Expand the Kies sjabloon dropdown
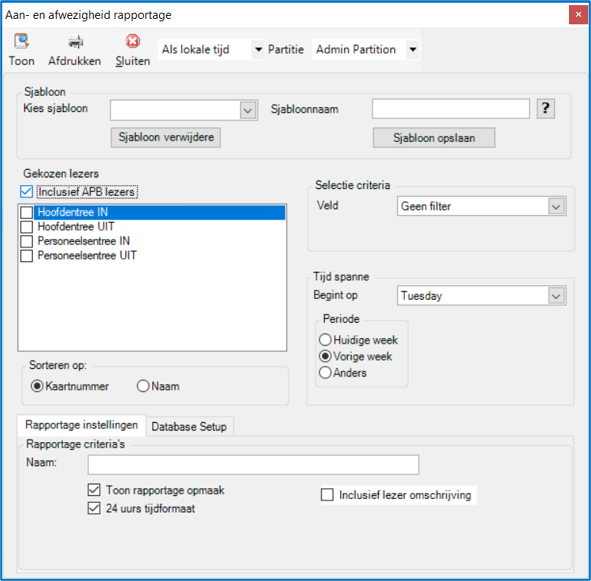This screenshot has width=591, height=581. point(248,110)
